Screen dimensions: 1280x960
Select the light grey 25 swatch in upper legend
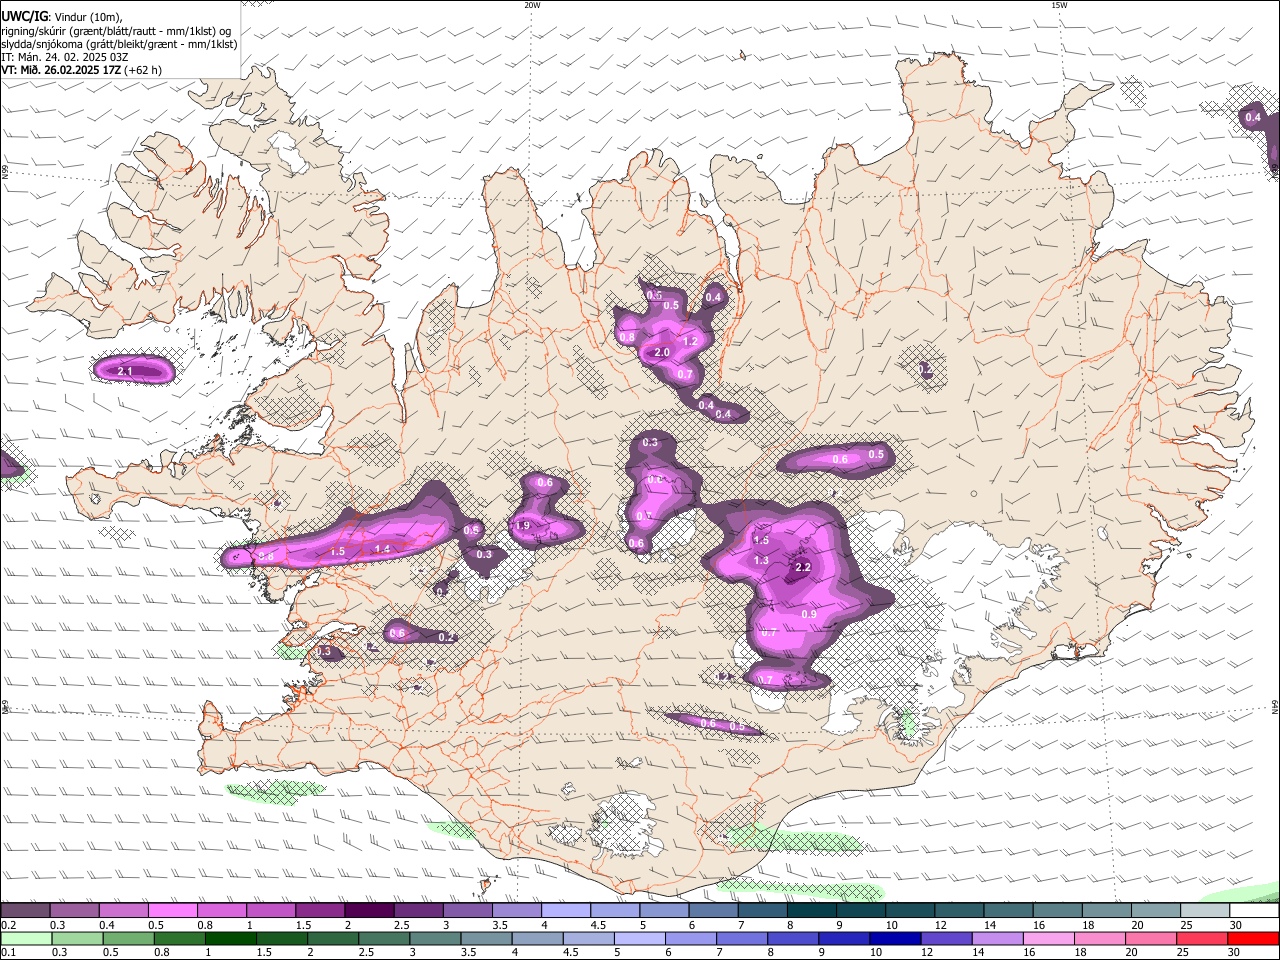1206,910
